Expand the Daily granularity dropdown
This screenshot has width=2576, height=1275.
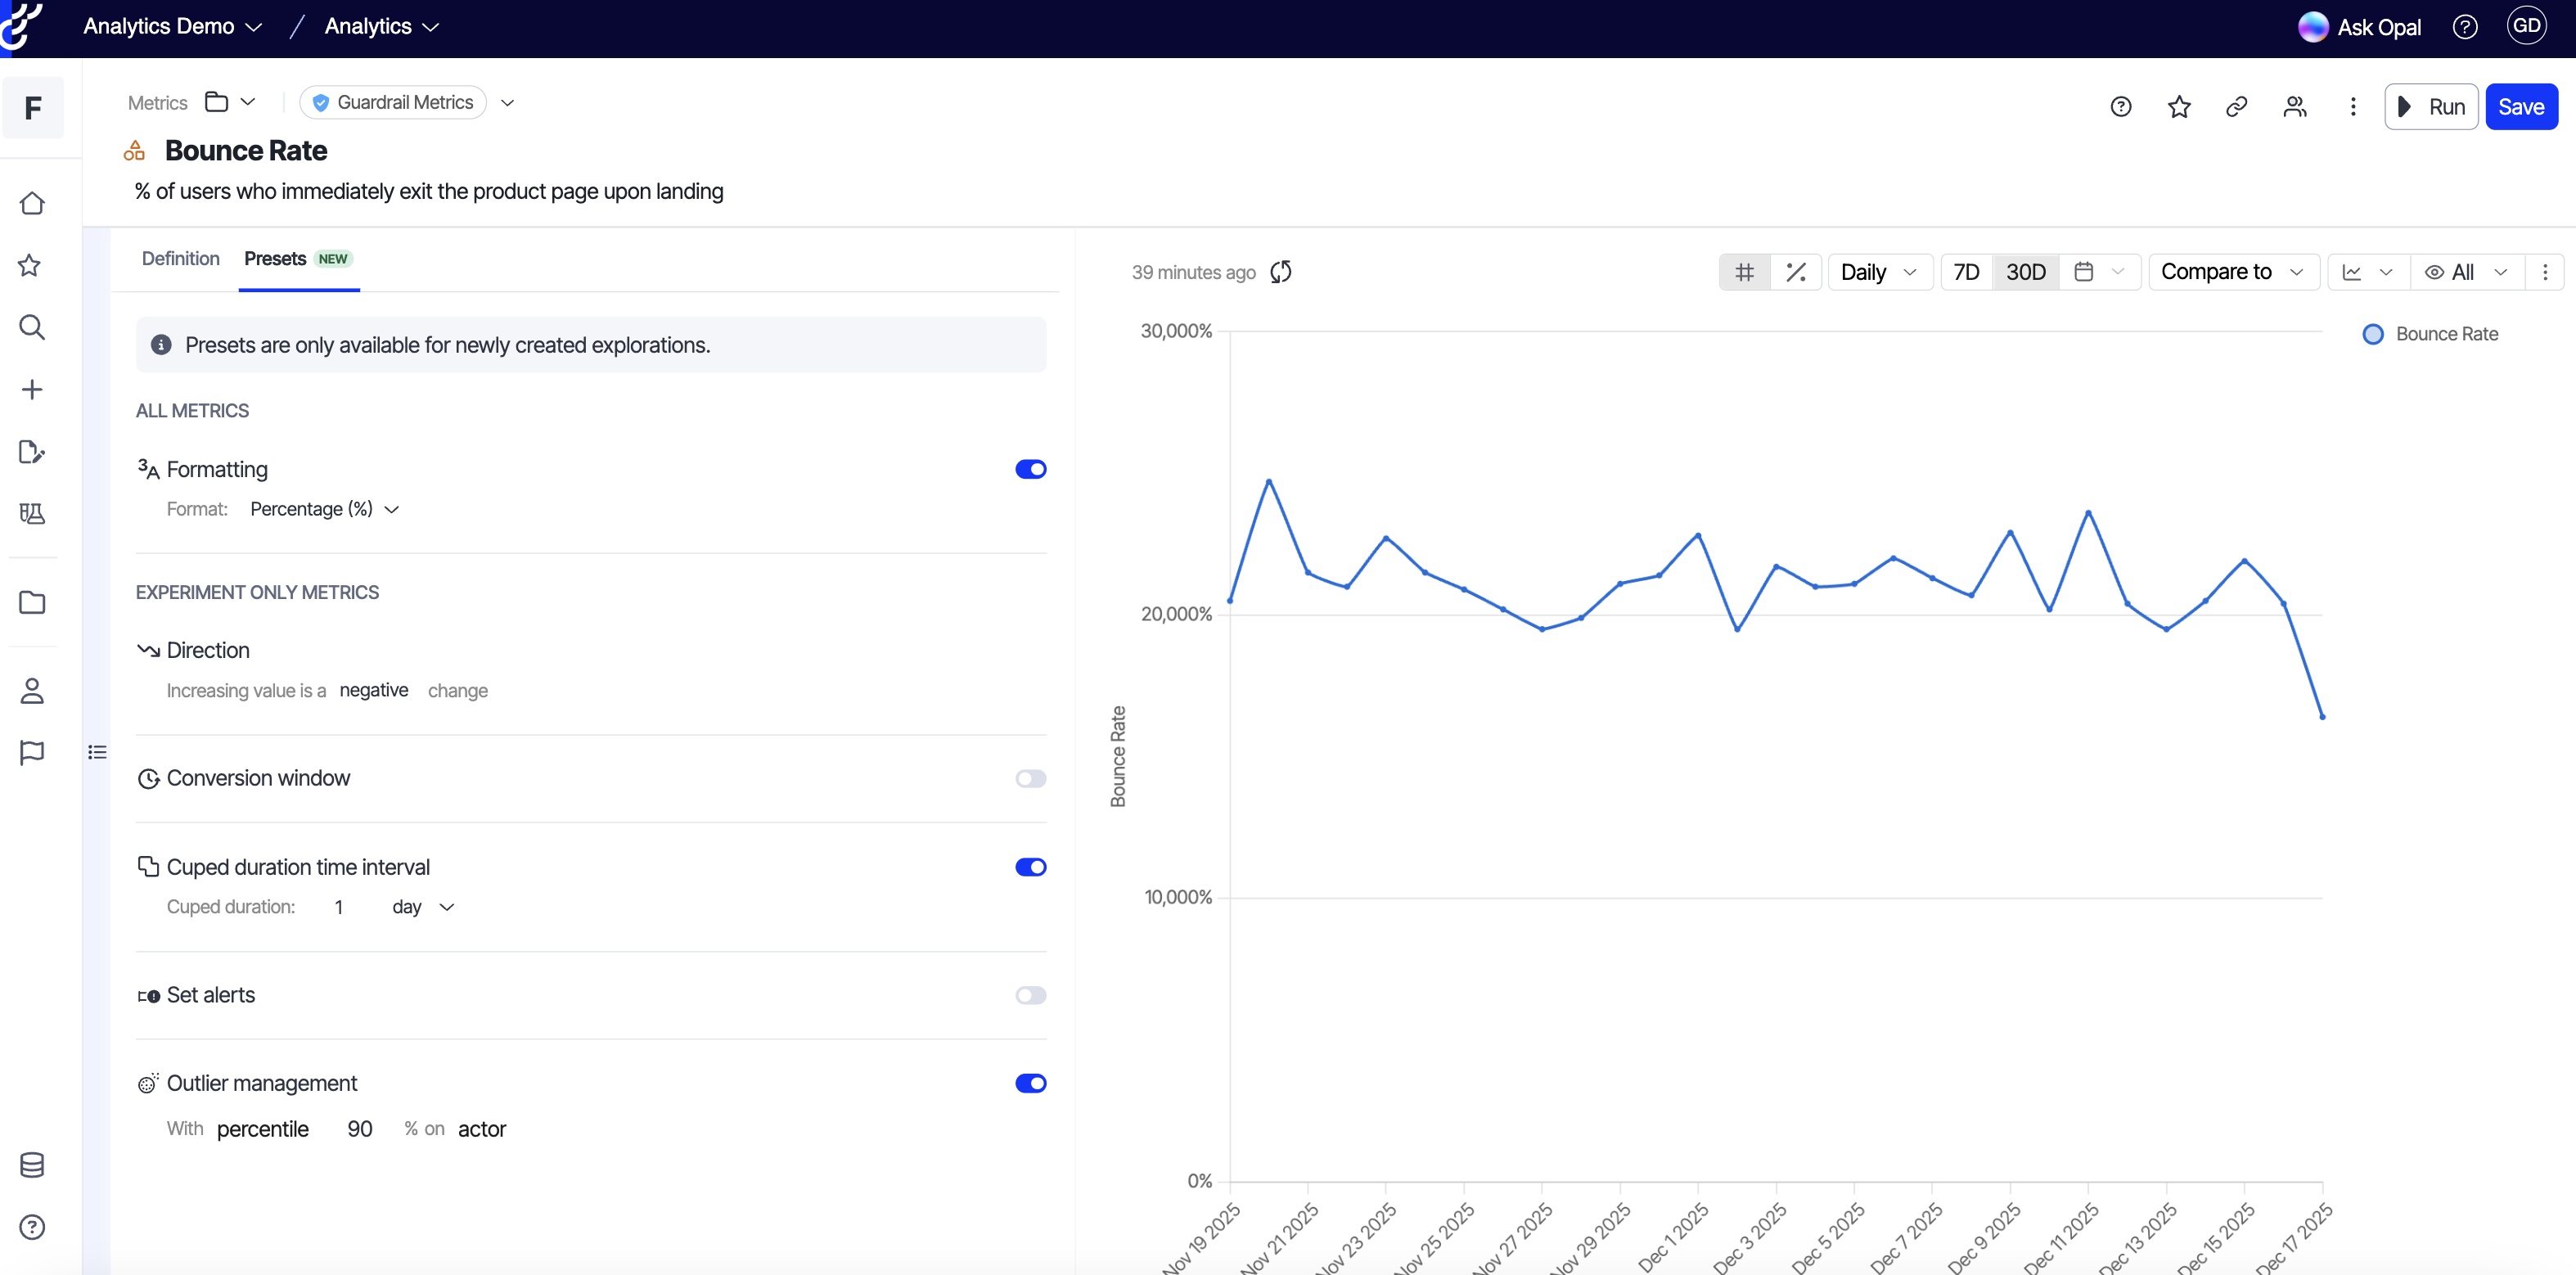tap(1878, 272)
